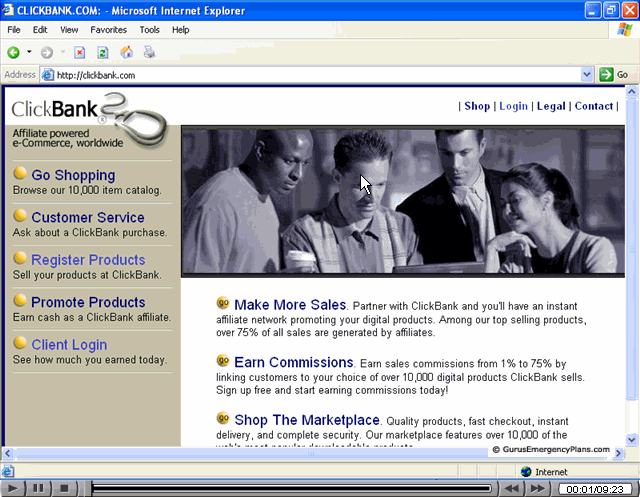Open the Customer Service sidebar link
This screenshot has height=497, width=640.
88,217
